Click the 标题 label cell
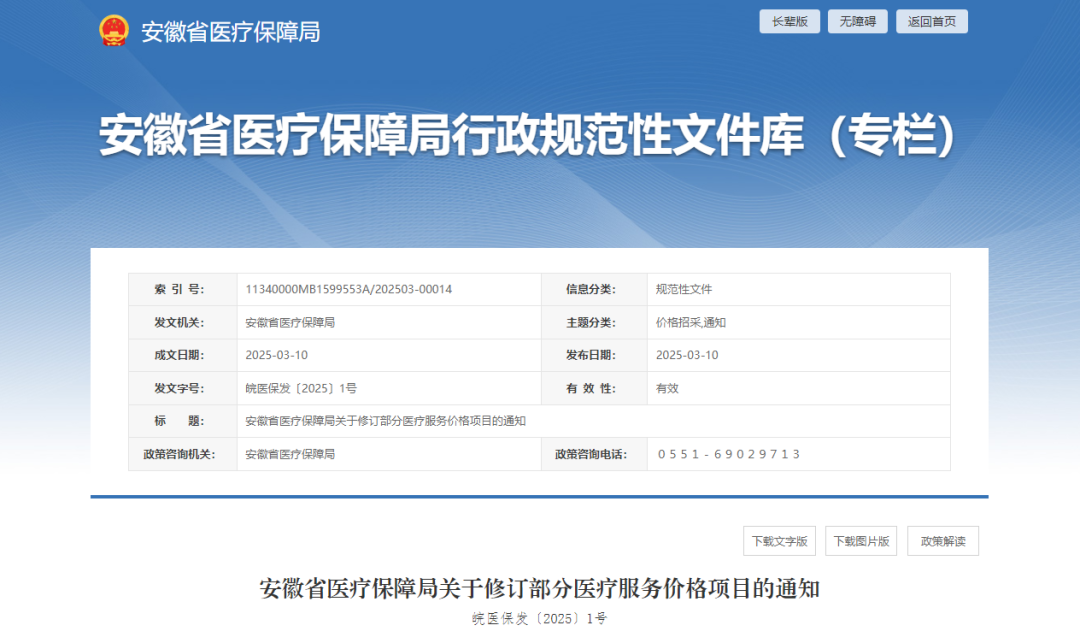 [x=183, y=421]
